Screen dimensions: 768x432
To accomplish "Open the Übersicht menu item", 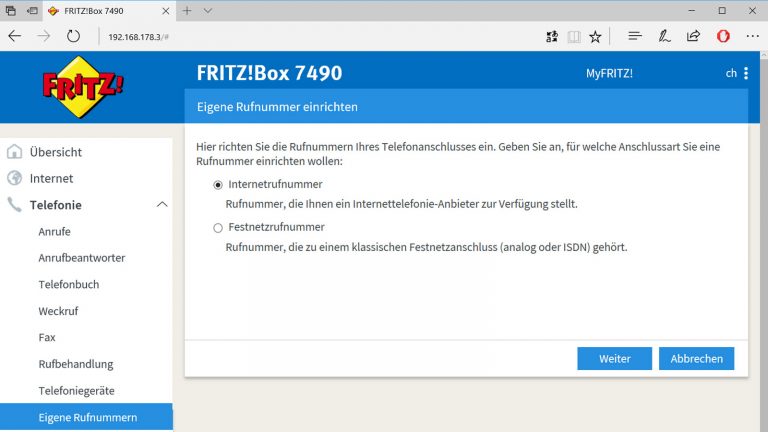I will tap(56, 152).
